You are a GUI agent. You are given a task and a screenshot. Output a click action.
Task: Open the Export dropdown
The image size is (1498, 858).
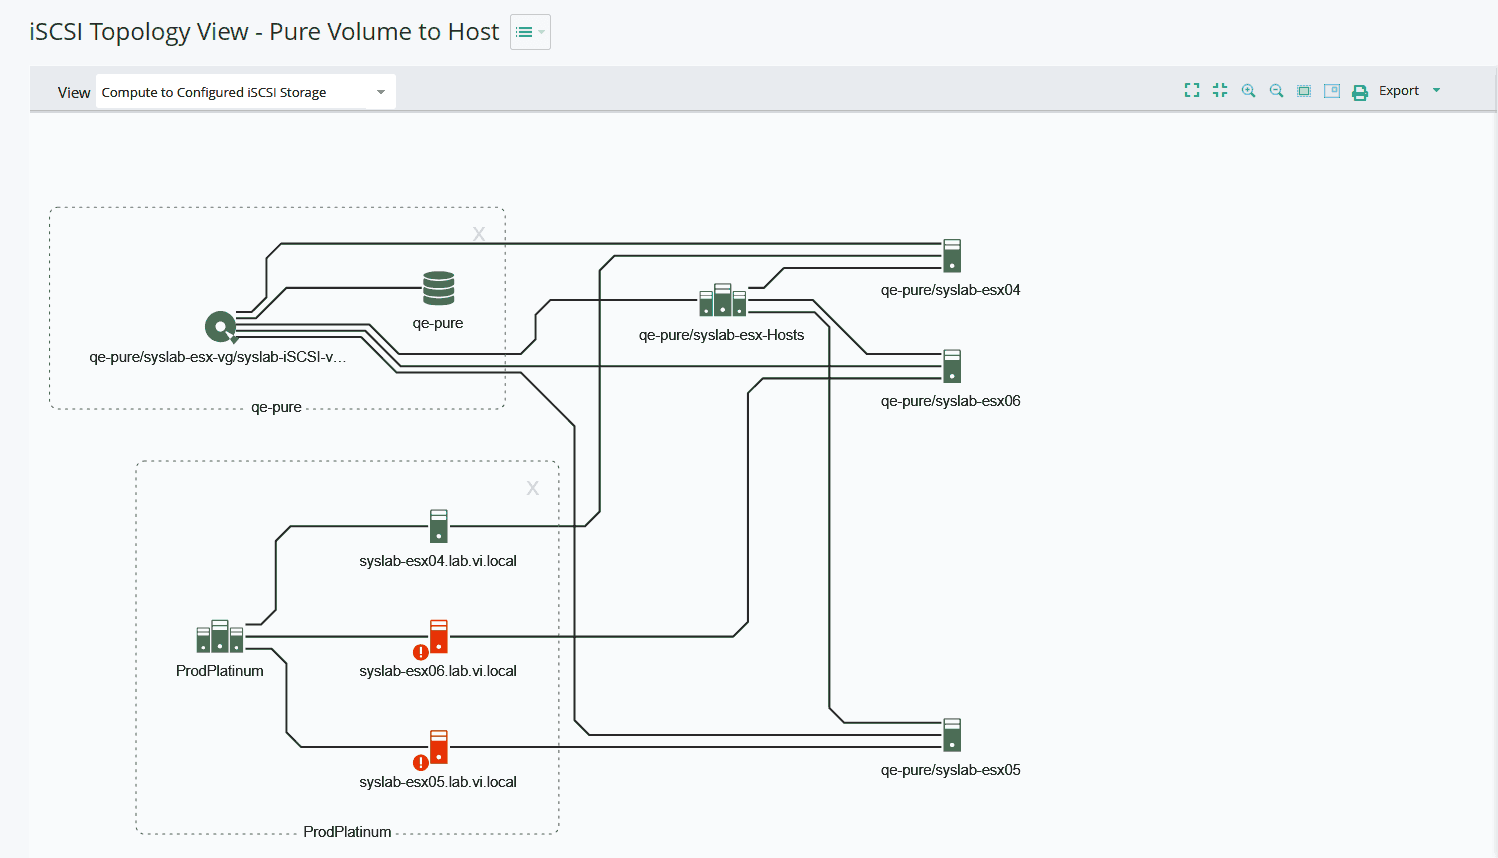tap(1410, 91)
